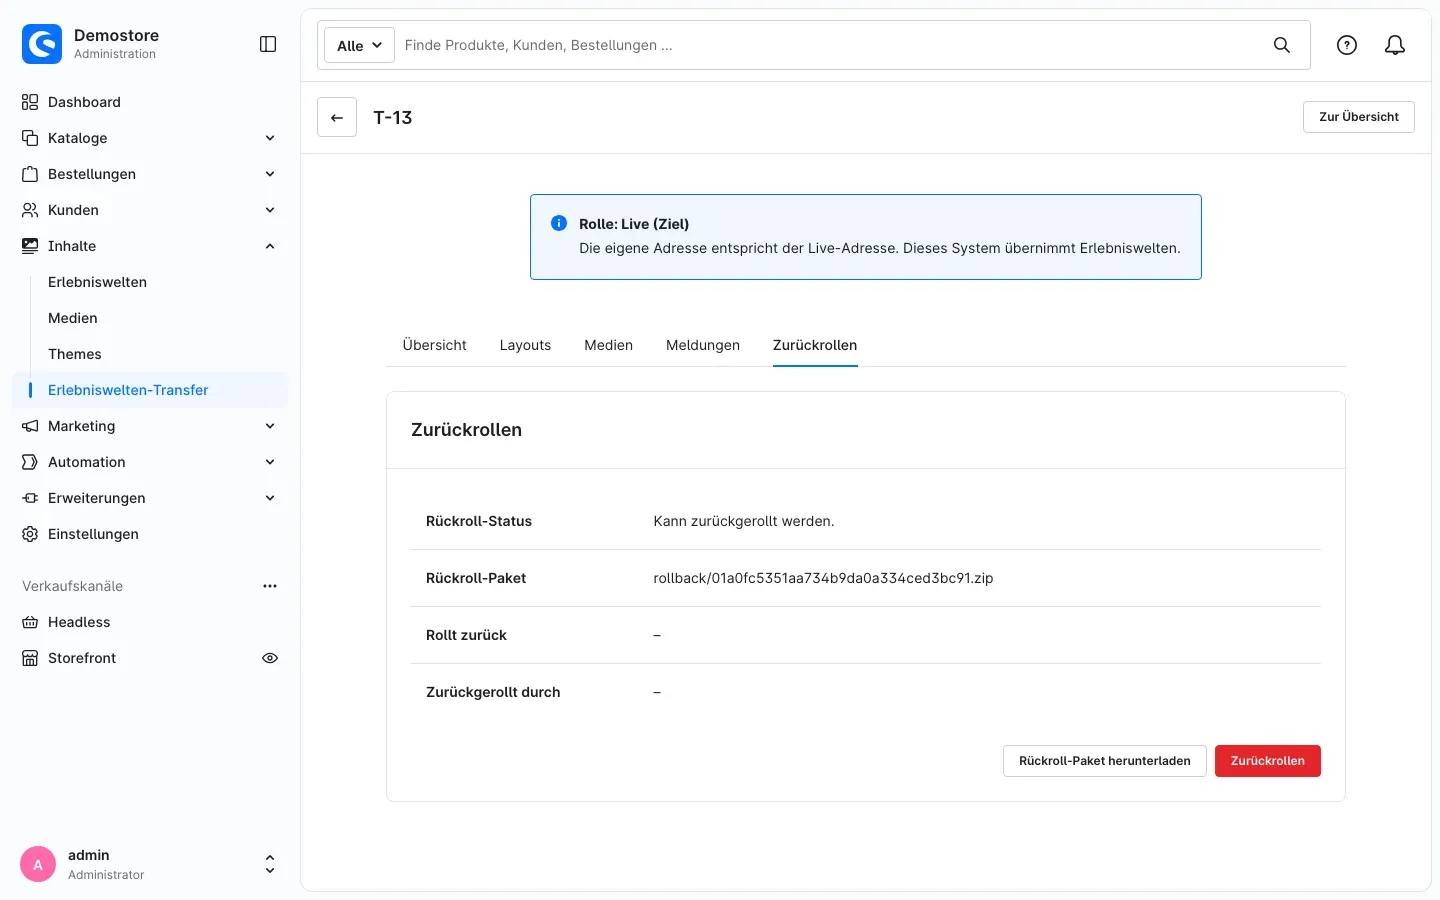Expand the Marketing menu chevron

coord(270,426)
